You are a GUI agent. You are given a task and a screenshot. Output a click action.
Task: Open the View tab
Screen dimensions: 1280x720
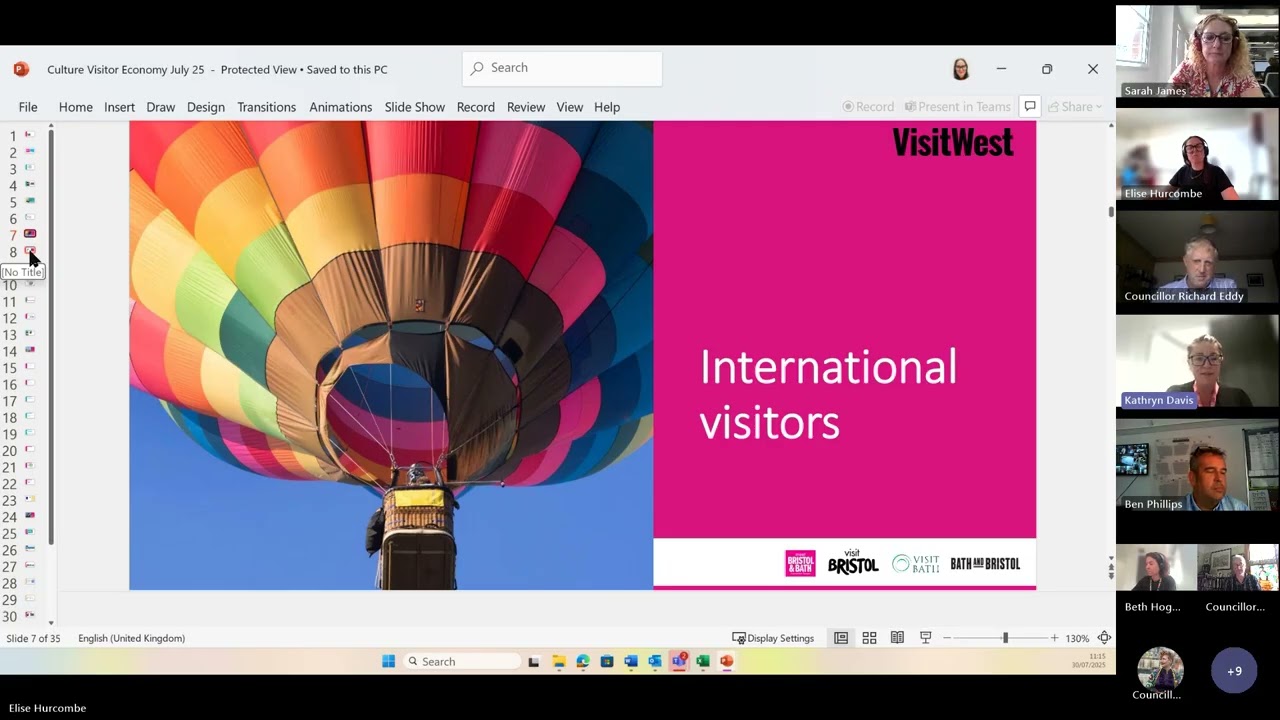[569, 107]
